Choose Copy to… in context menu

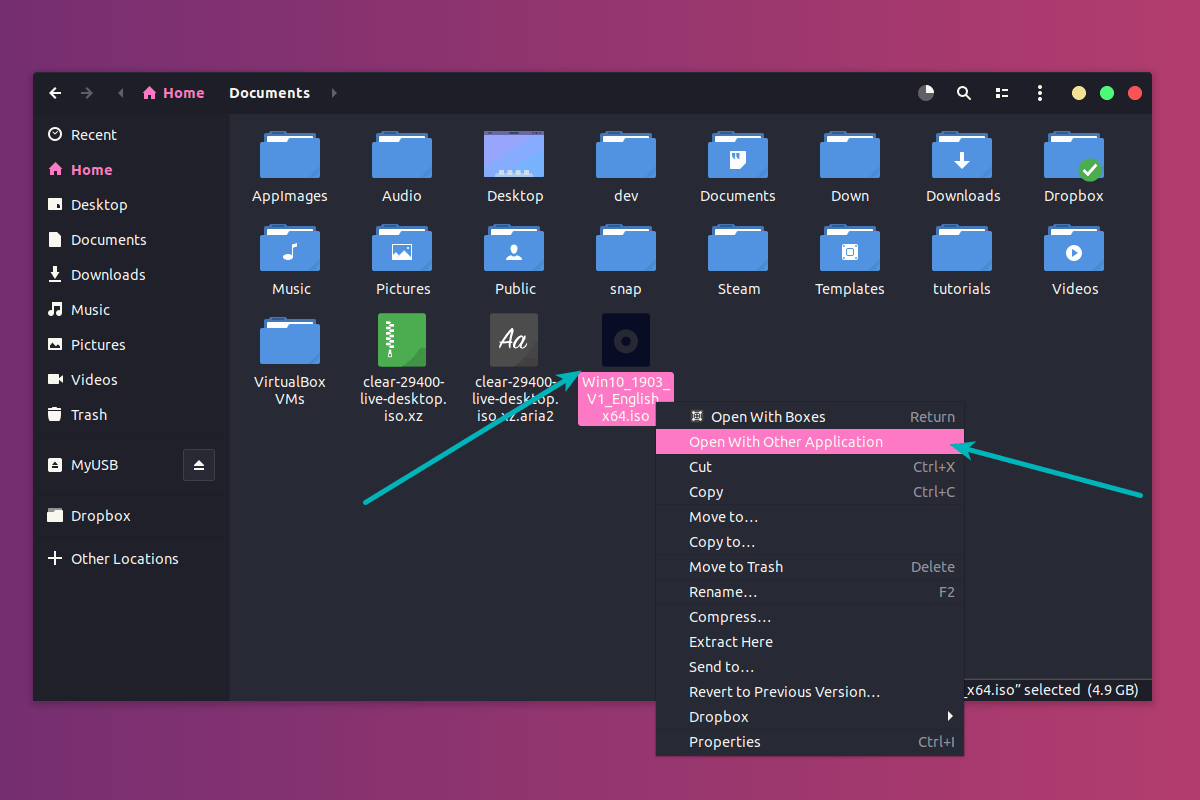[809, 542]
